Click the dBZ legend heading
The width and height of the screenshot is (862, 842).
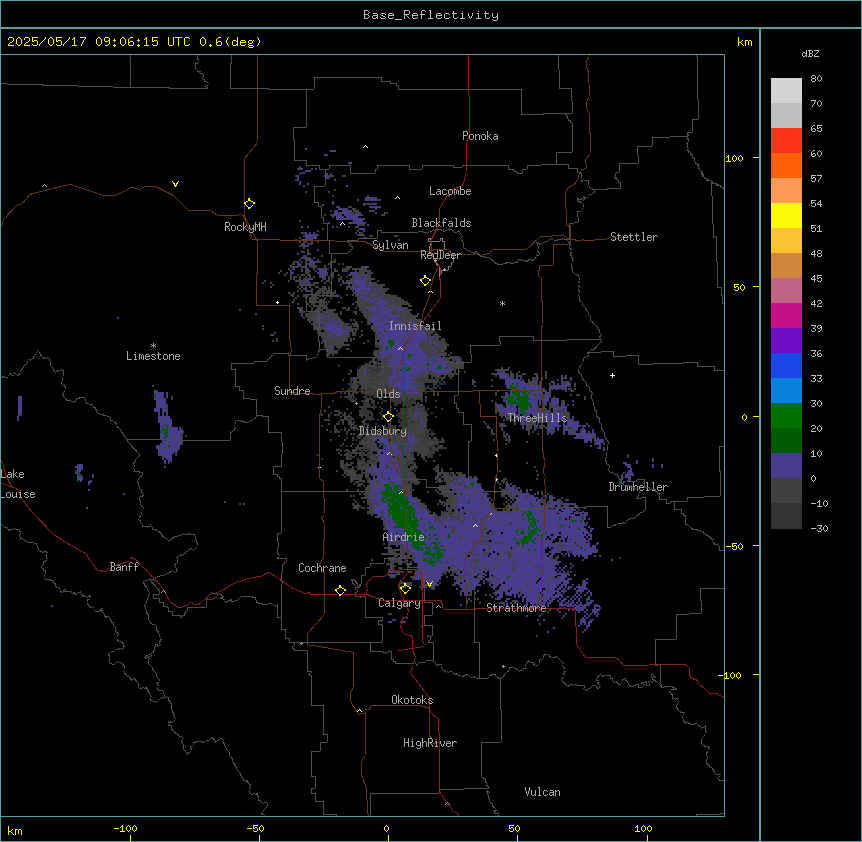pos(810,54)
